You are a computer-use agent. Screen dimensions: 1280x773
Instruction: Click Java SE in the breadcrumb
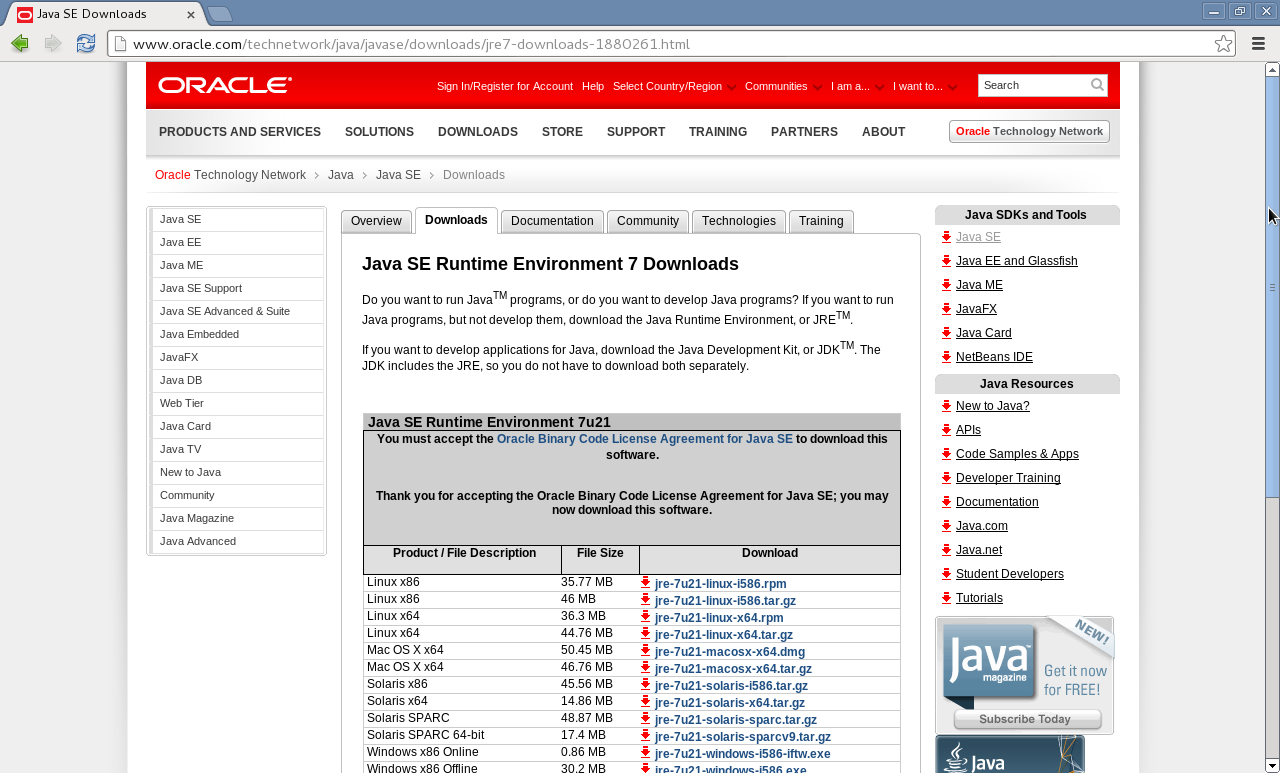398,175
